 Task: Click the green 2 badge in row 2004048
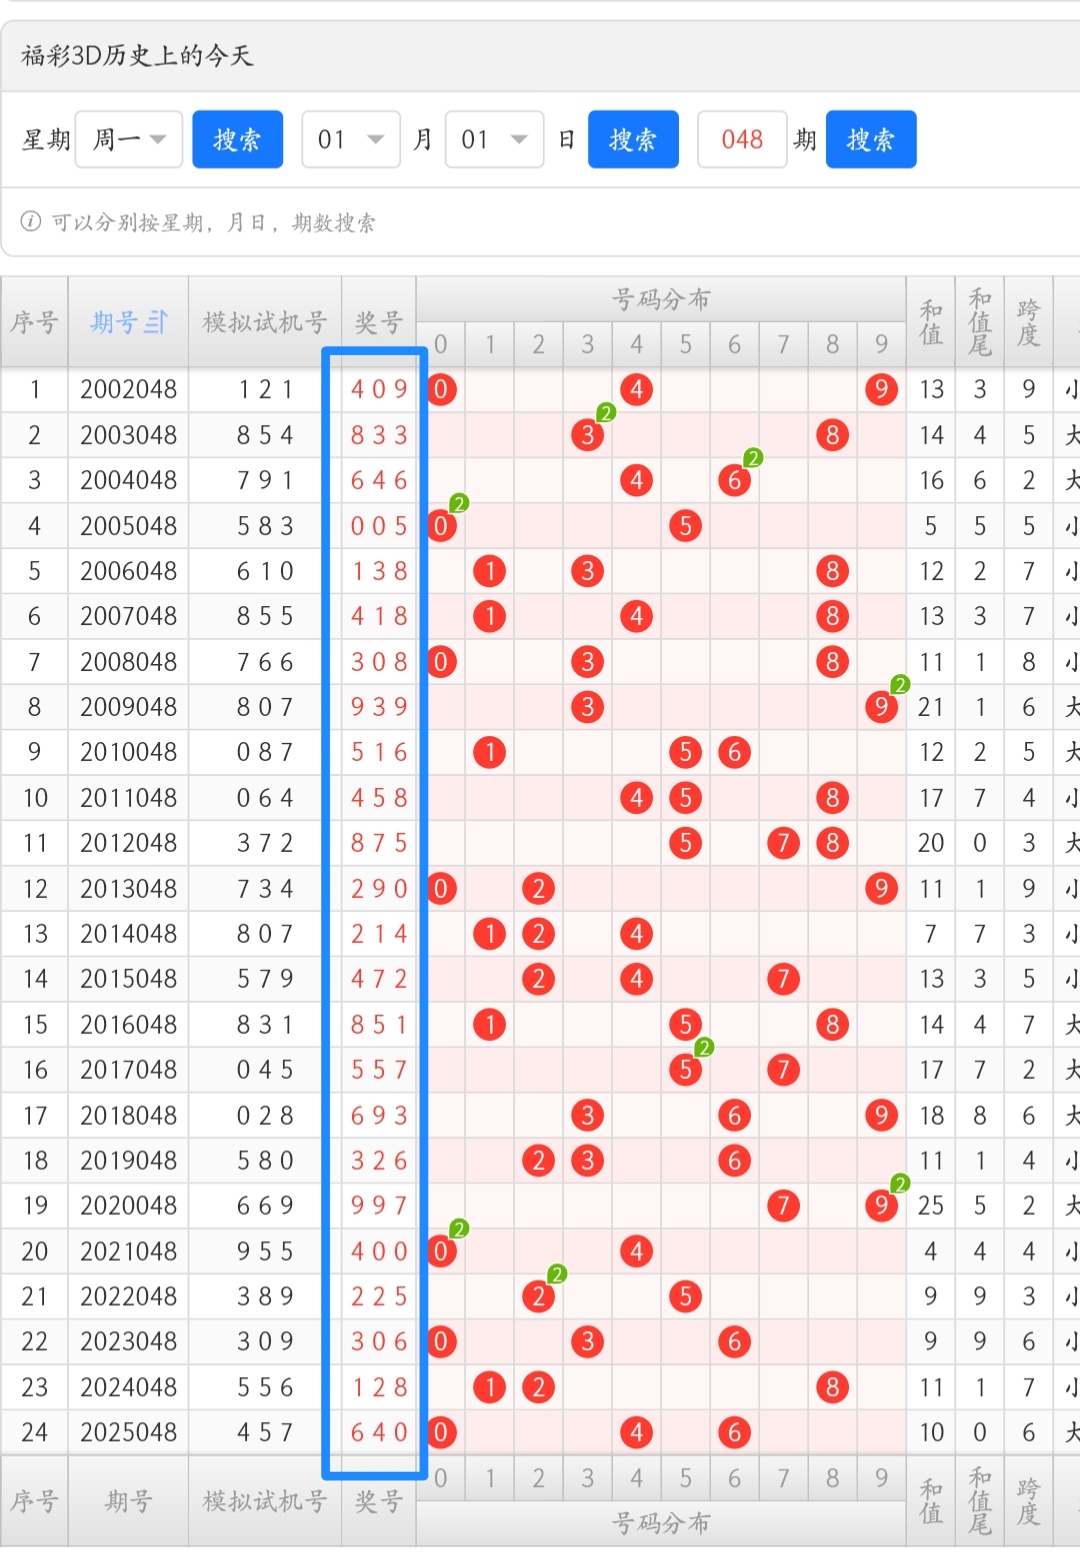point(754,458)
